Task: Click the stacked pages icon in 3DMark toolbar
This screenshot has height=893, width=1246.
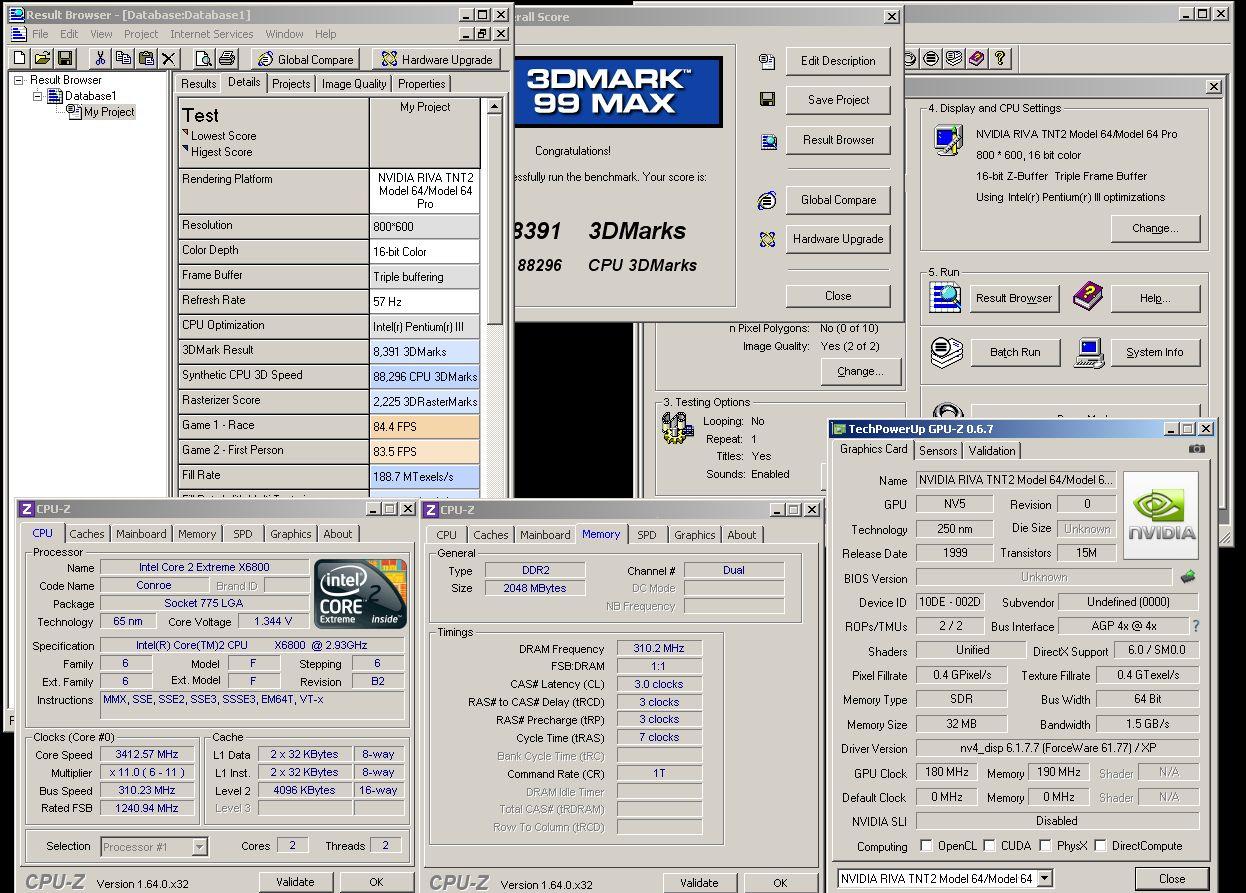Action: coord(954,58)
